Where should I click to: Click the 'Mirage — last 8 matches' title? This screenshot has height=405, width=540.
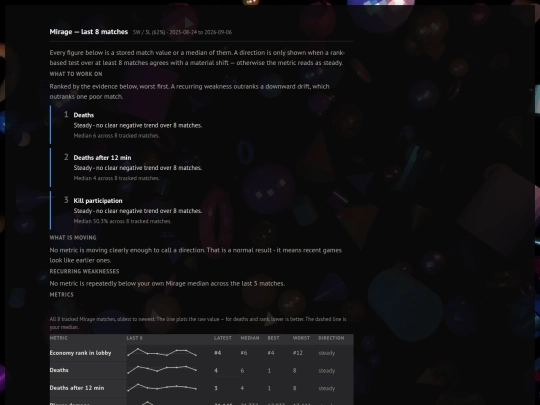[x=89, y=32]
